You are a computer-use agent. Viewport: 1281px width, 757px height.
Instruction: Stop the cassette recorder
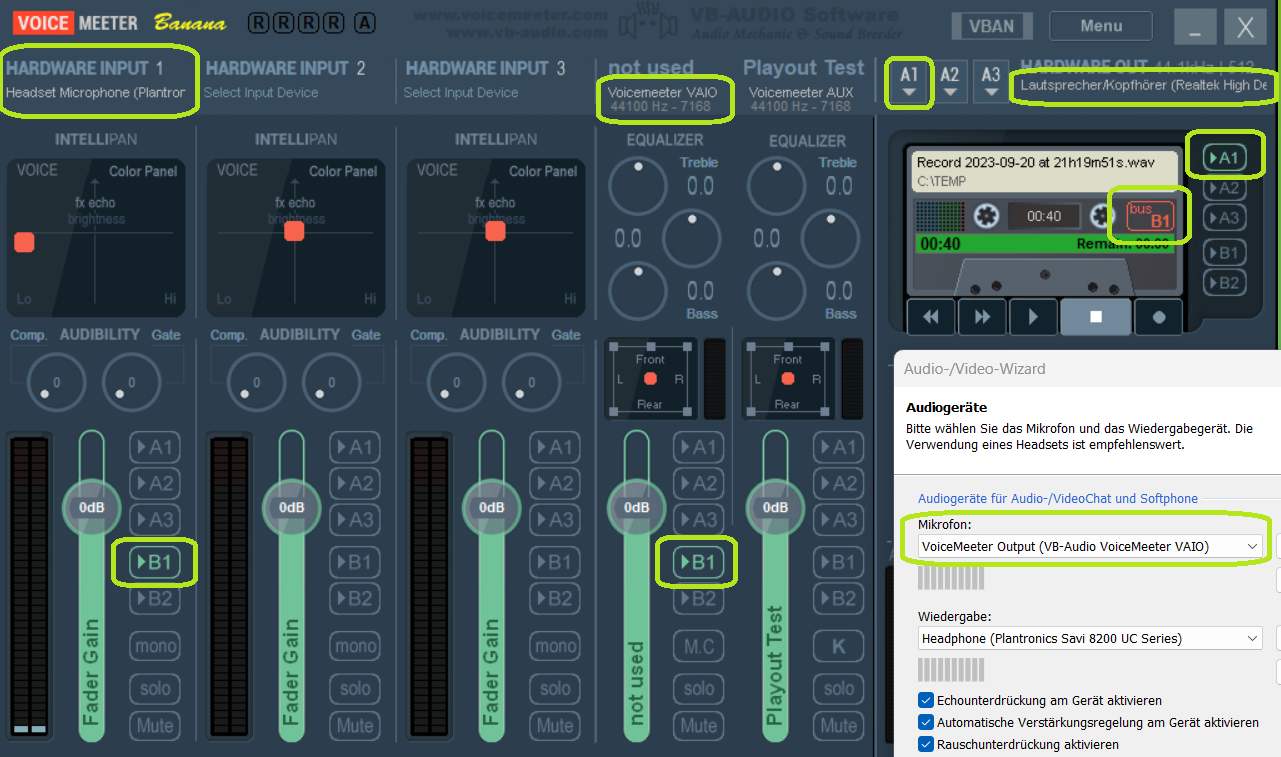(x=1095, y=317)
